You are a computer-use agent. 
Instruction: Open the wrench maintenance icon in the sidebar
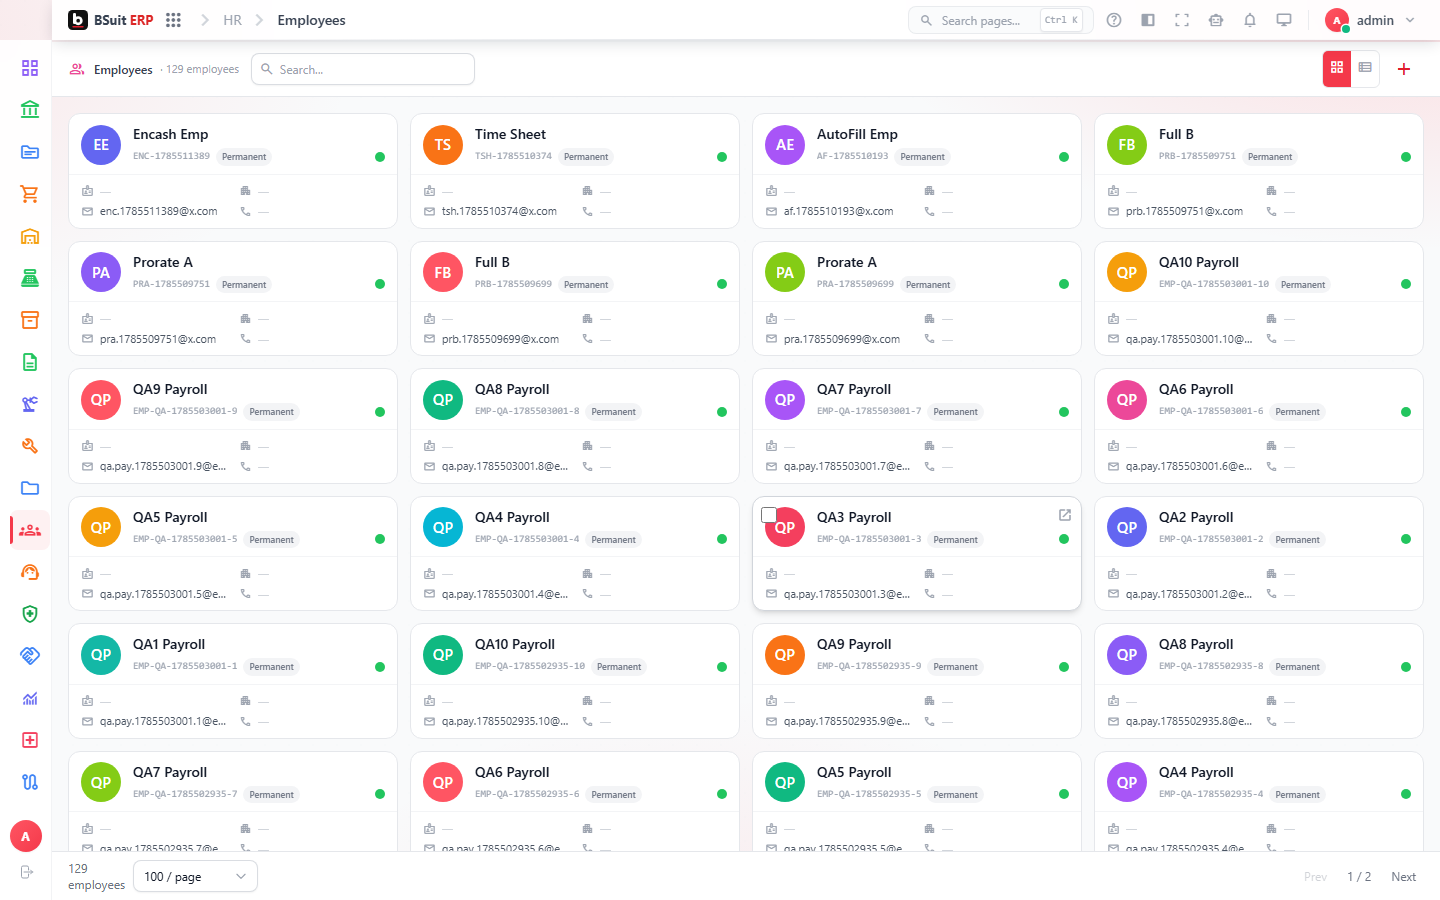tap(30, 446)
